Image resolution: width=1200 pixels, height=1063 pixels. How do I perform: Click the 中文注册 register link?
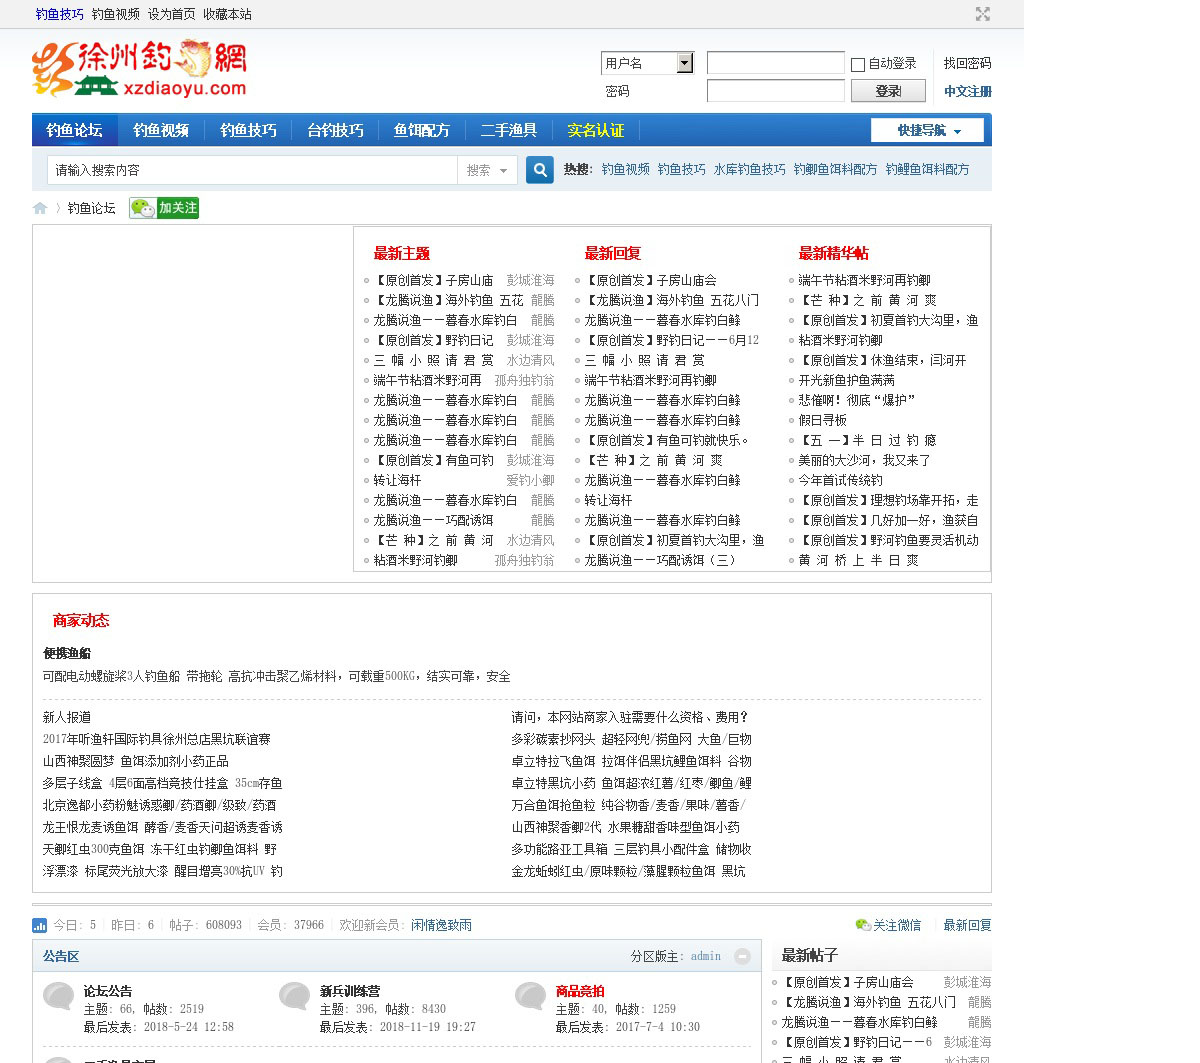coord(967,91)
